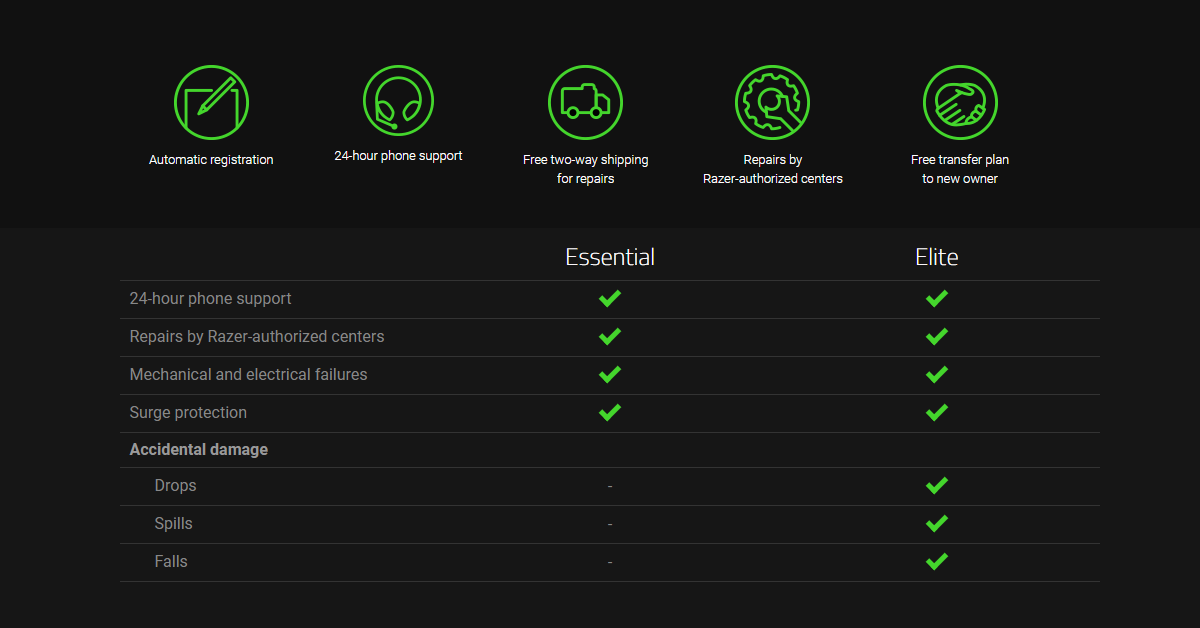Click 'Free transfer plan to new owner' caption
The height and width of the screenshot is (628, 1200).
[x=960, y=169]
